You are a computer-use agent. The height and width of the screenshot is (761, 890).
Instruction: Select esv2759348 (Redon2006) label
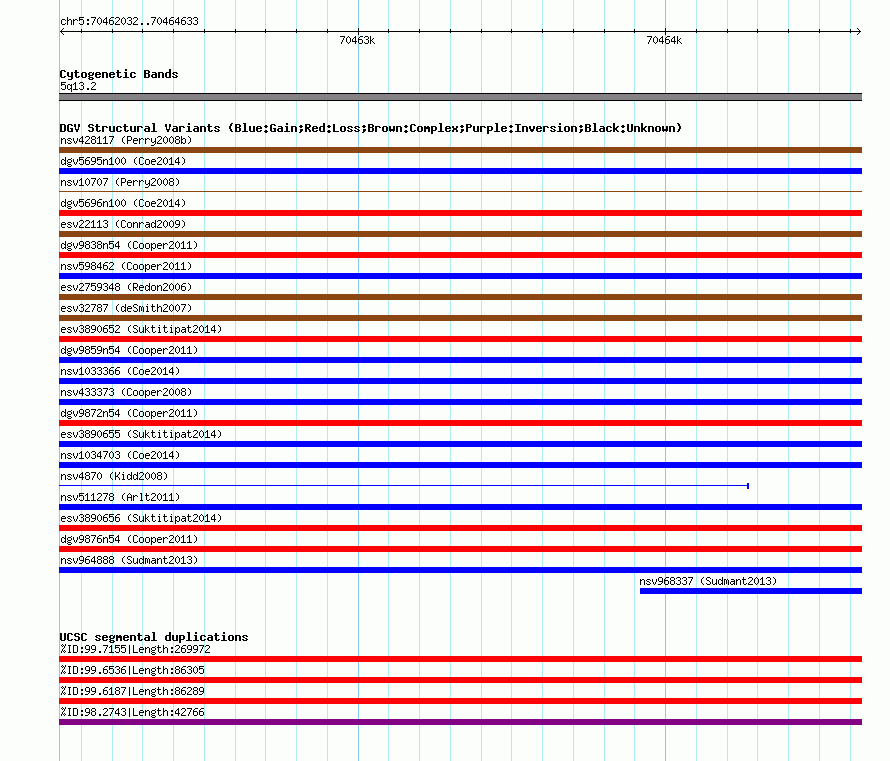(x=126, y=287)
